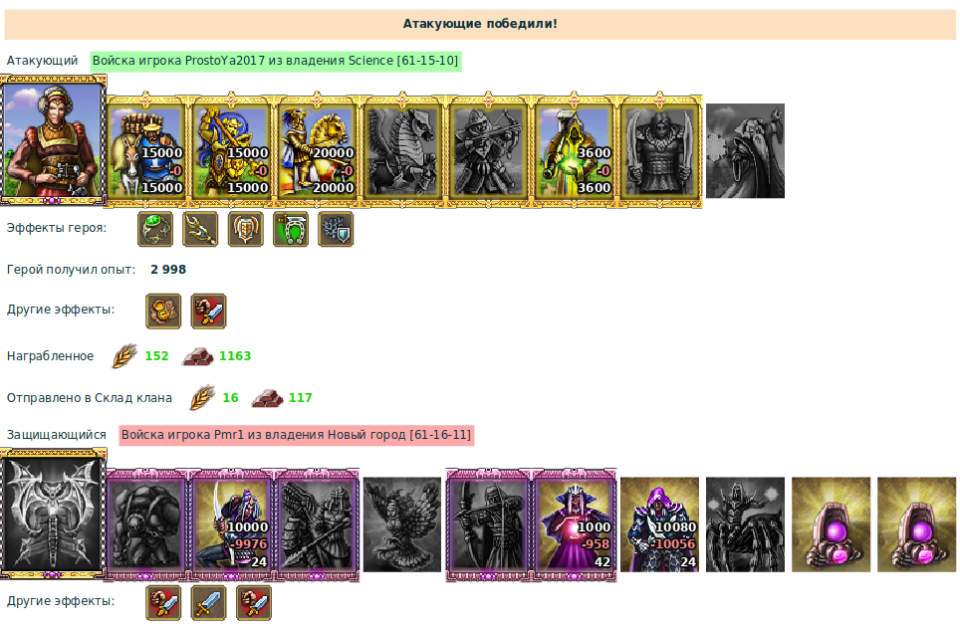Click the last purple orb tower icon
Screen dimensions: 960x627
[x=917, y=525]
